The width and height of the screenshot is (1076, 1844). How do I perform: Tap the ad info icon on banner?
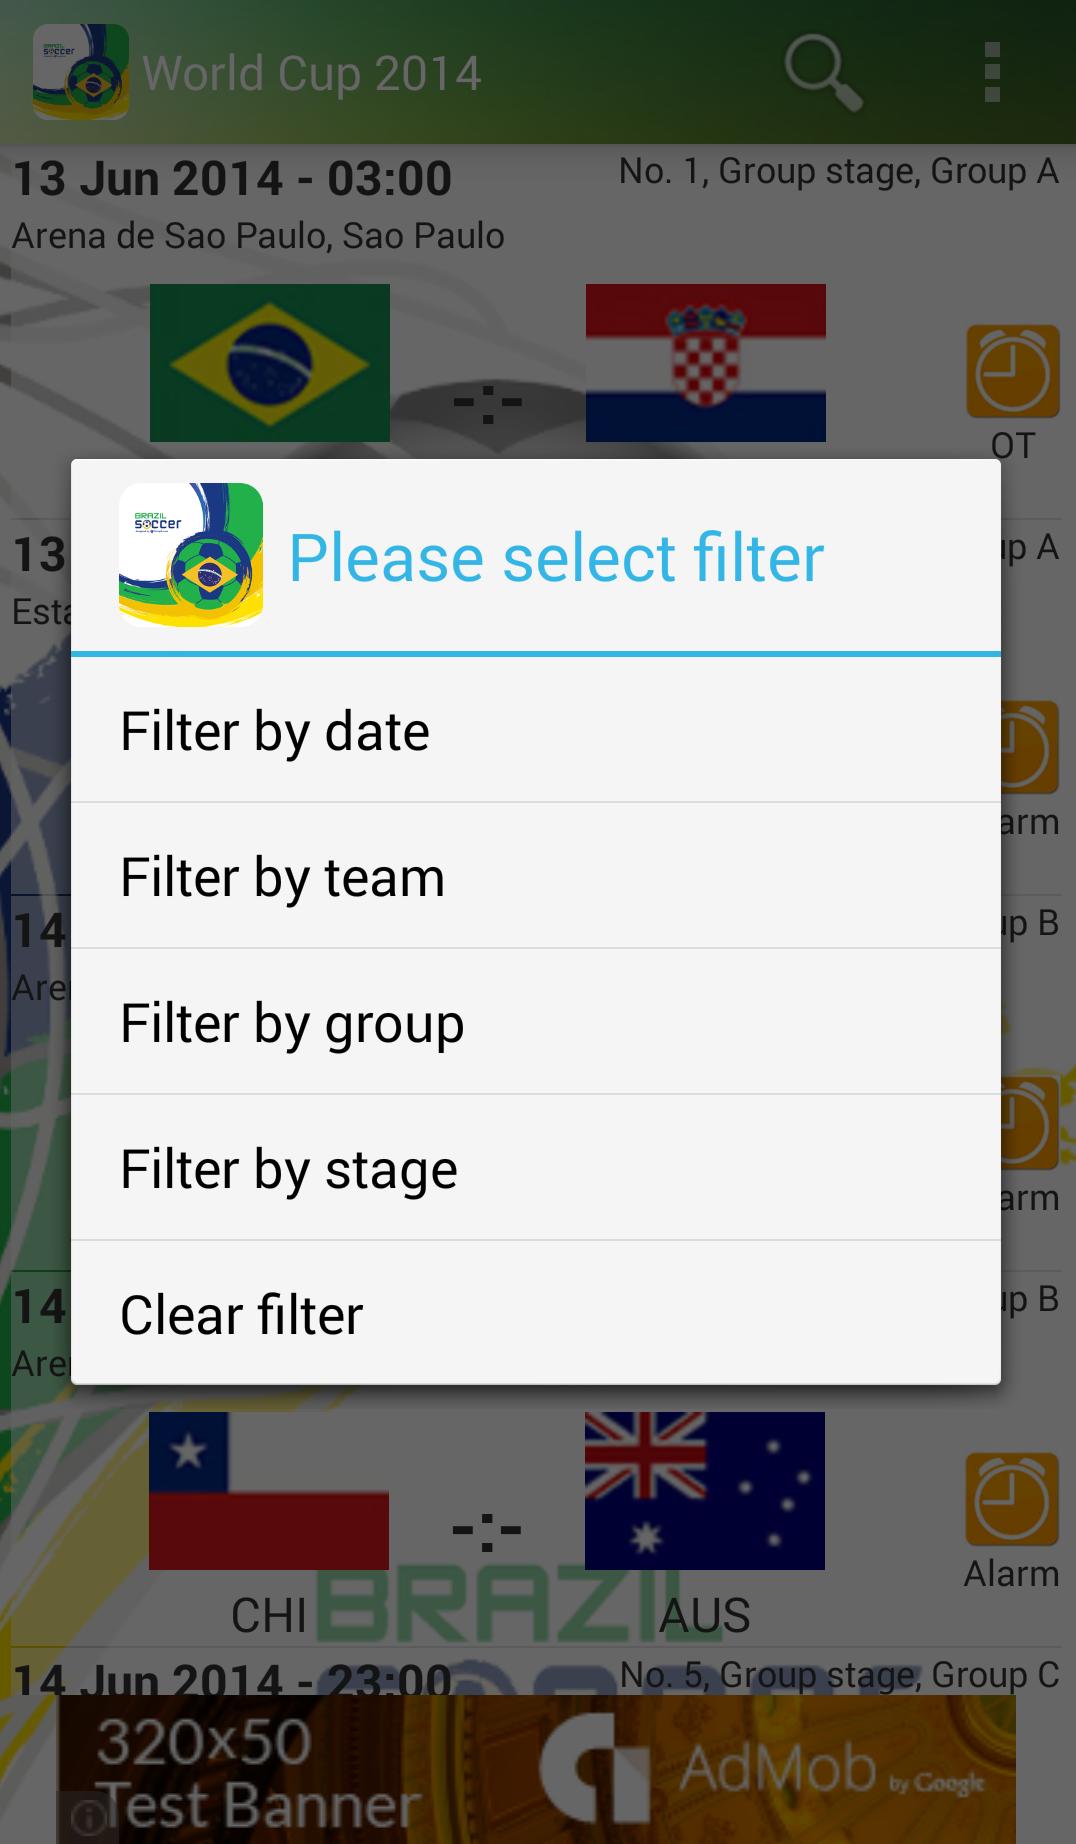pos(88,1817)
